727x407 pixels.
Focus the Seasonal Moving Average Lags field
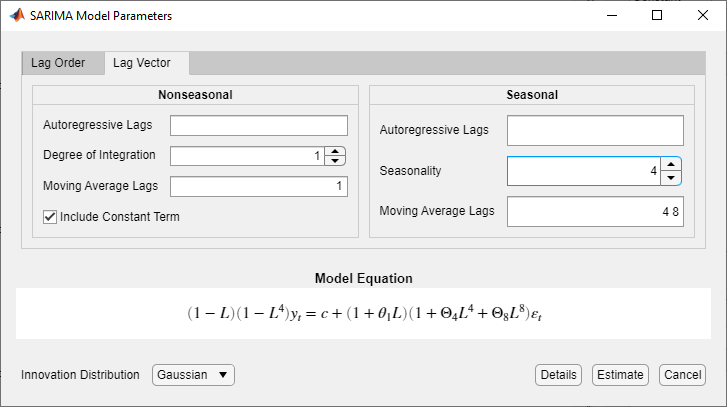tap(594, 212)
